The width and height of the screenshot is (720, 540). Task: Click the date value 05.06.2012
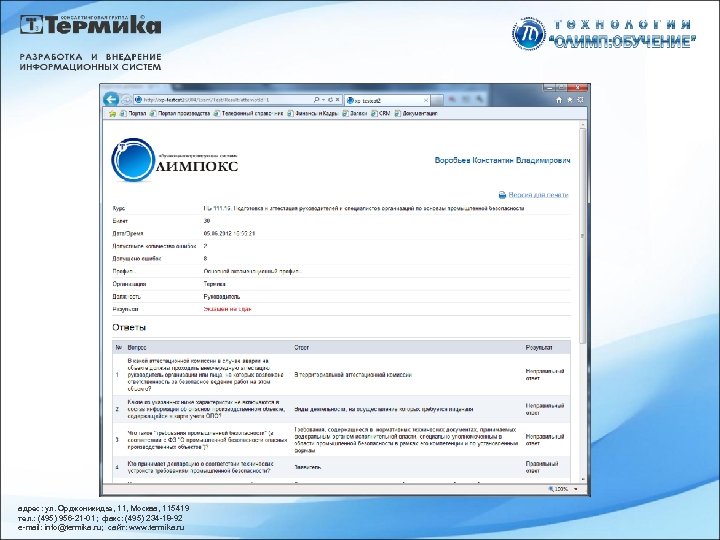pyautogui.click(x=229, y=233)
